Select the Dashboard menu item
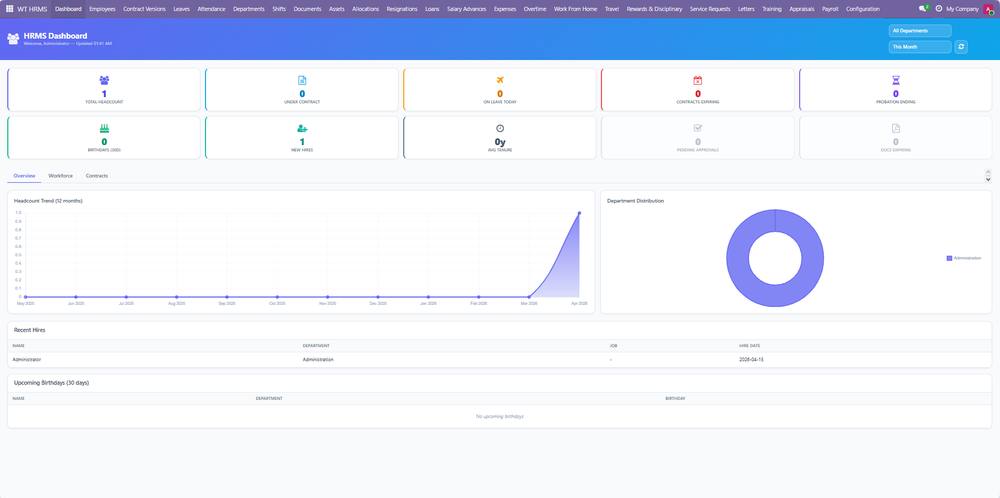 [x=68, y=9]
